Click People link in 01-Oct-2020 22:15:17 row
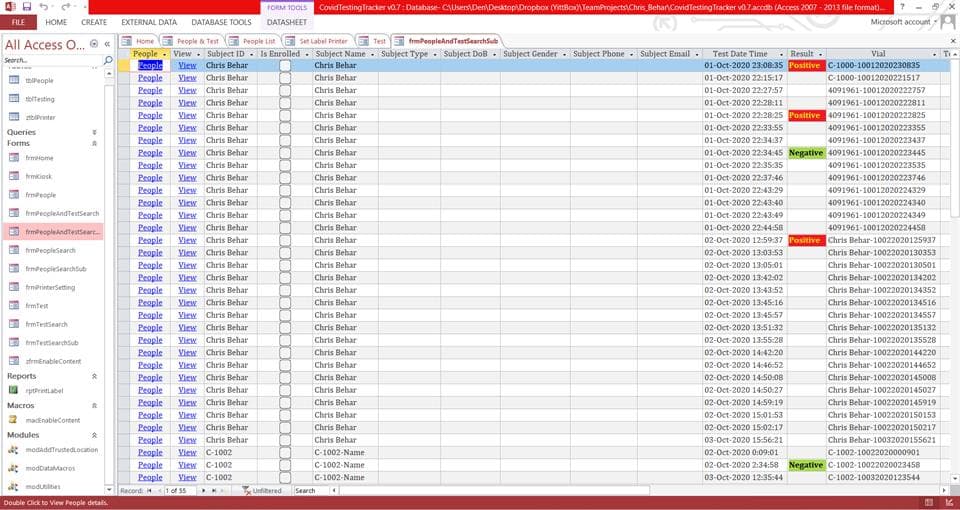This screenshot has height=510, width=960. coord(150,78)
